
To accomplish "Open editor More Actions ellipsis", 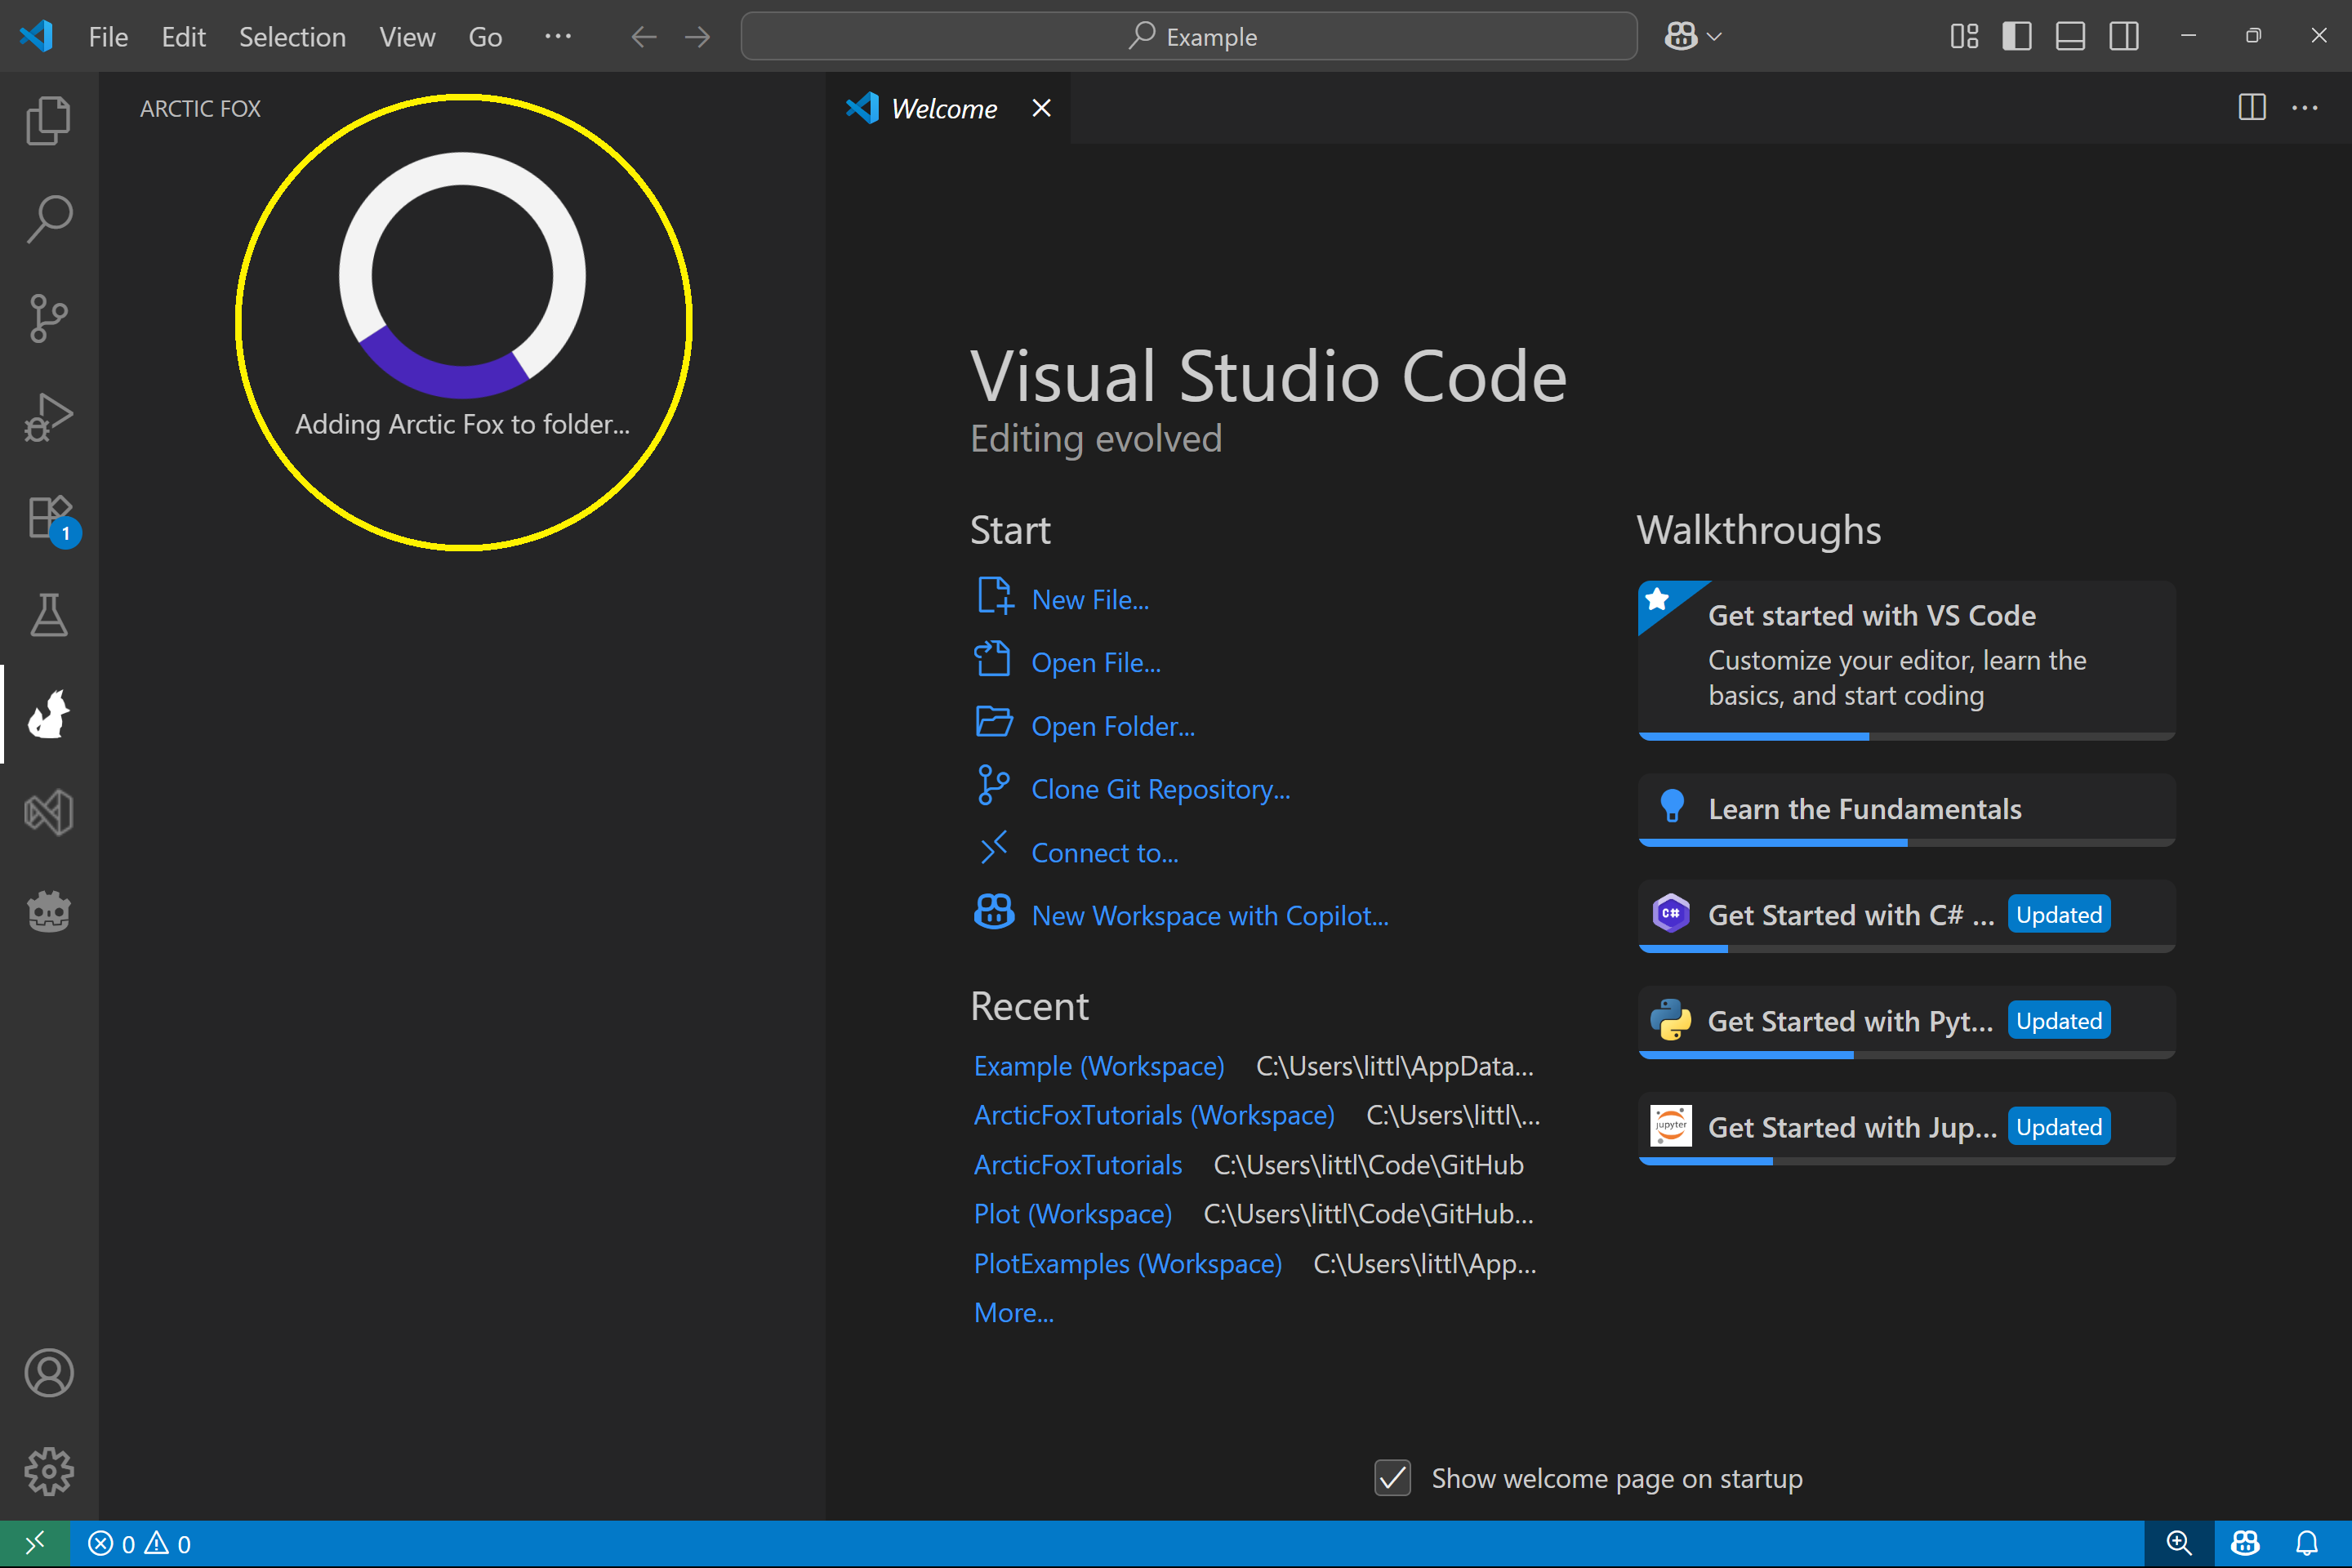I will coord(2305,108).
